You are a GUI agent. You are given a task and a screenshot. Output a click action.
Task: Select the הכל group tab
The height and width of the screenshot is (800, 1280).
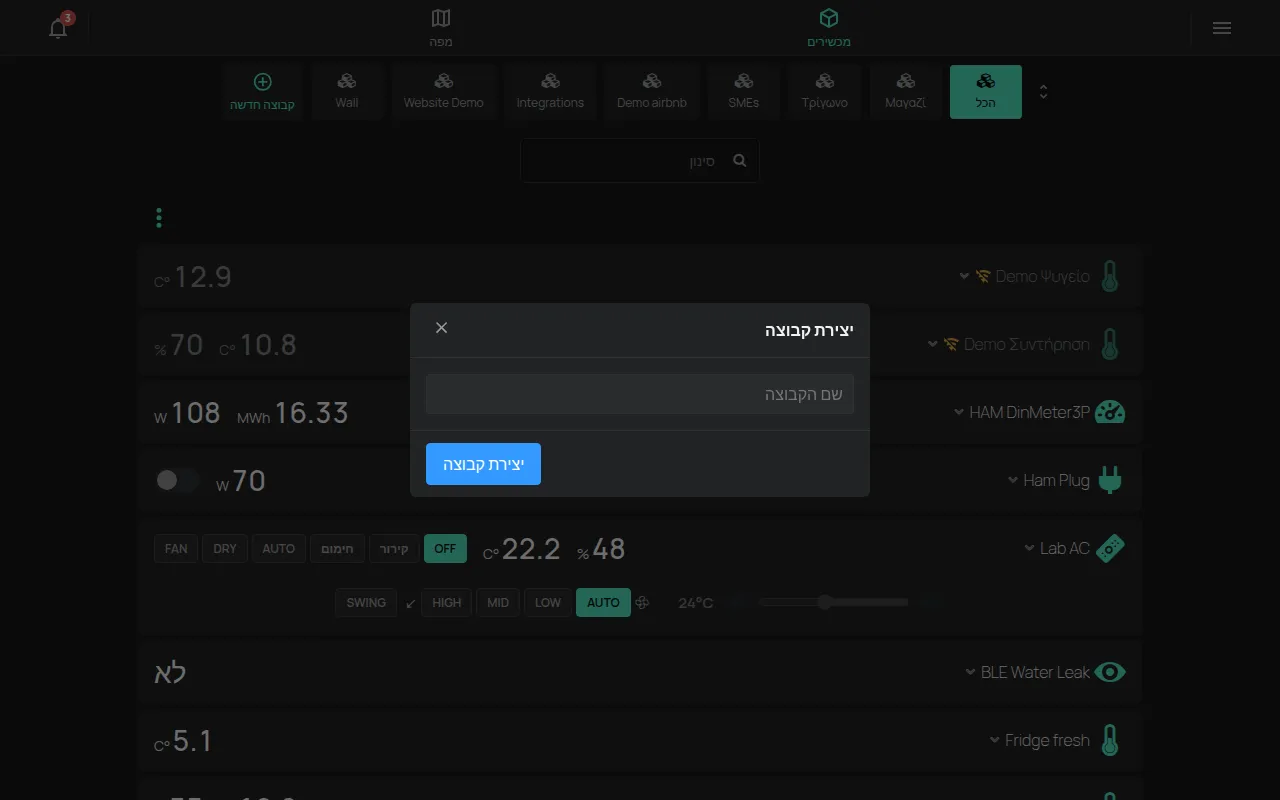pyautogui.click(x=986, y=92)
